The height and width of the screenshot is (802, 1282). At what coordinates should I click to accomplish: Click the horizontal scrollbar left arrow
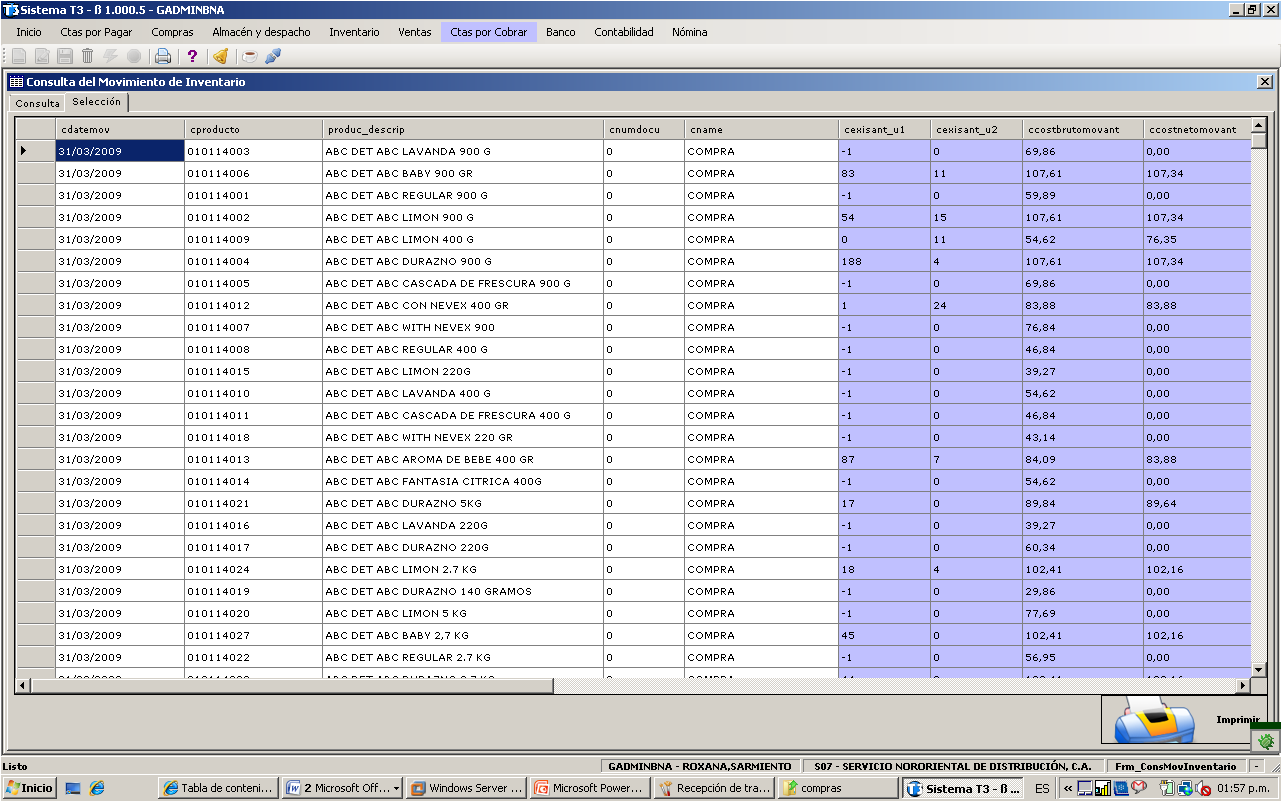22,686
